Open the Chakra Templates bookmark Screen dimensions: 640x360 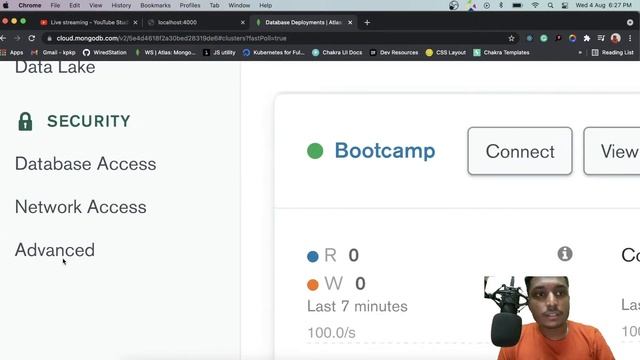[x=502, y=53]
